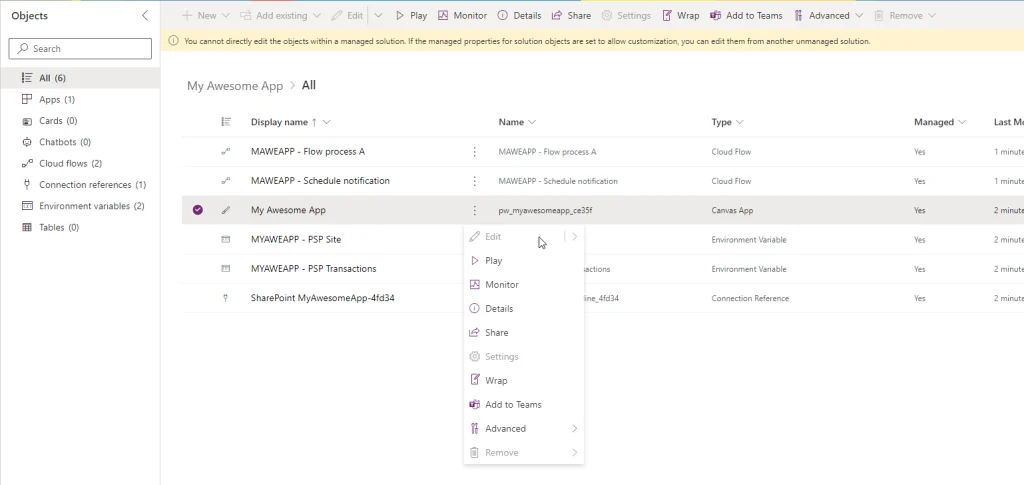
Task: Click Share in the top toolbar
Action: pyautogui.click(x=571, y=16)
